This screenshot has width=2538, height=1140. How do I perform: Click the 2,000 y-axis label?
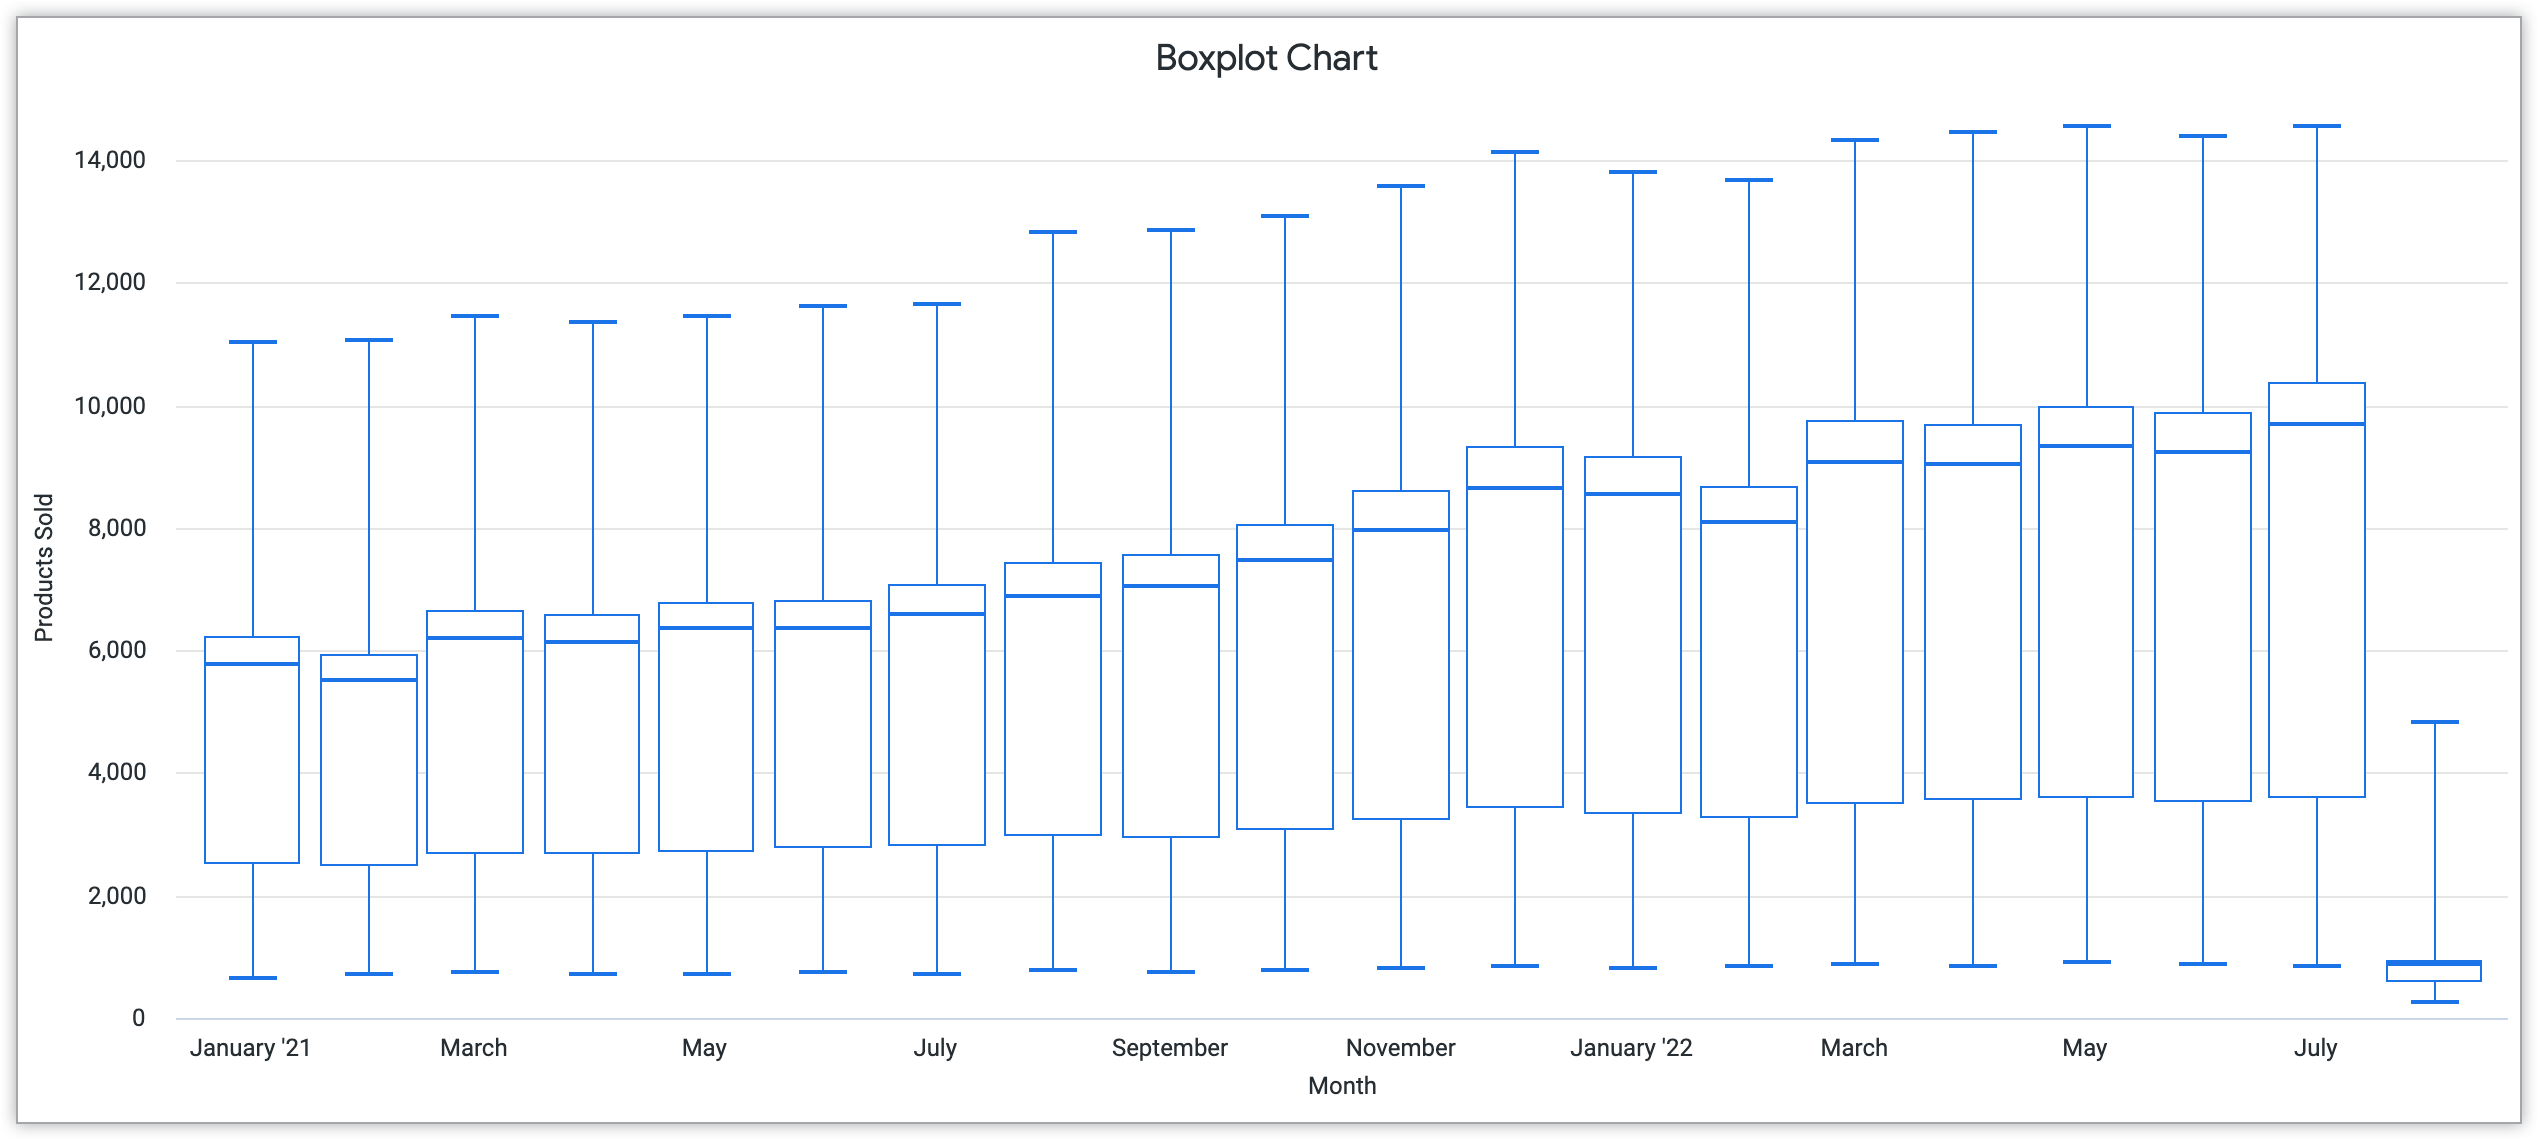[x=116, y=896]
